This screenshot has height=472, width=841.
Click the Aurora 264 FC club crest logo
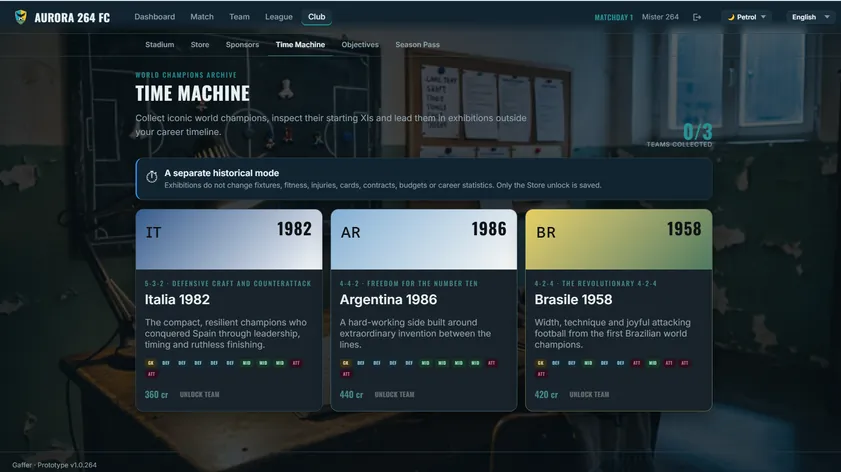(x=21, y=17)
